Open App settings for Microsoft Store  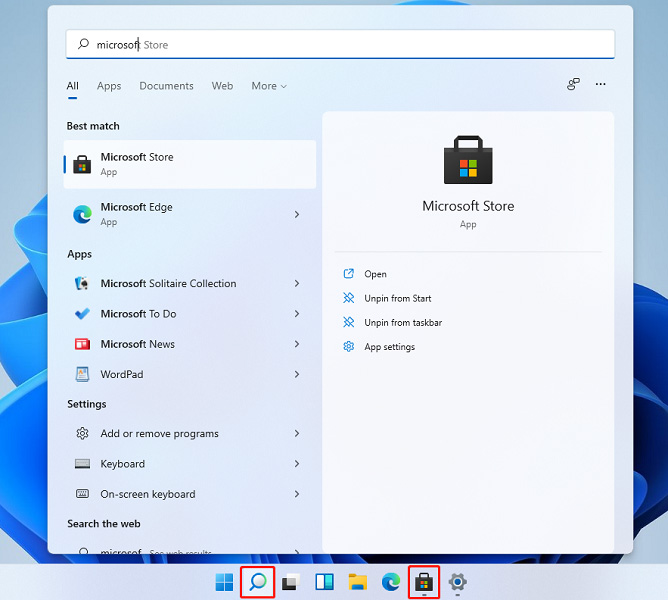point(389,347)
